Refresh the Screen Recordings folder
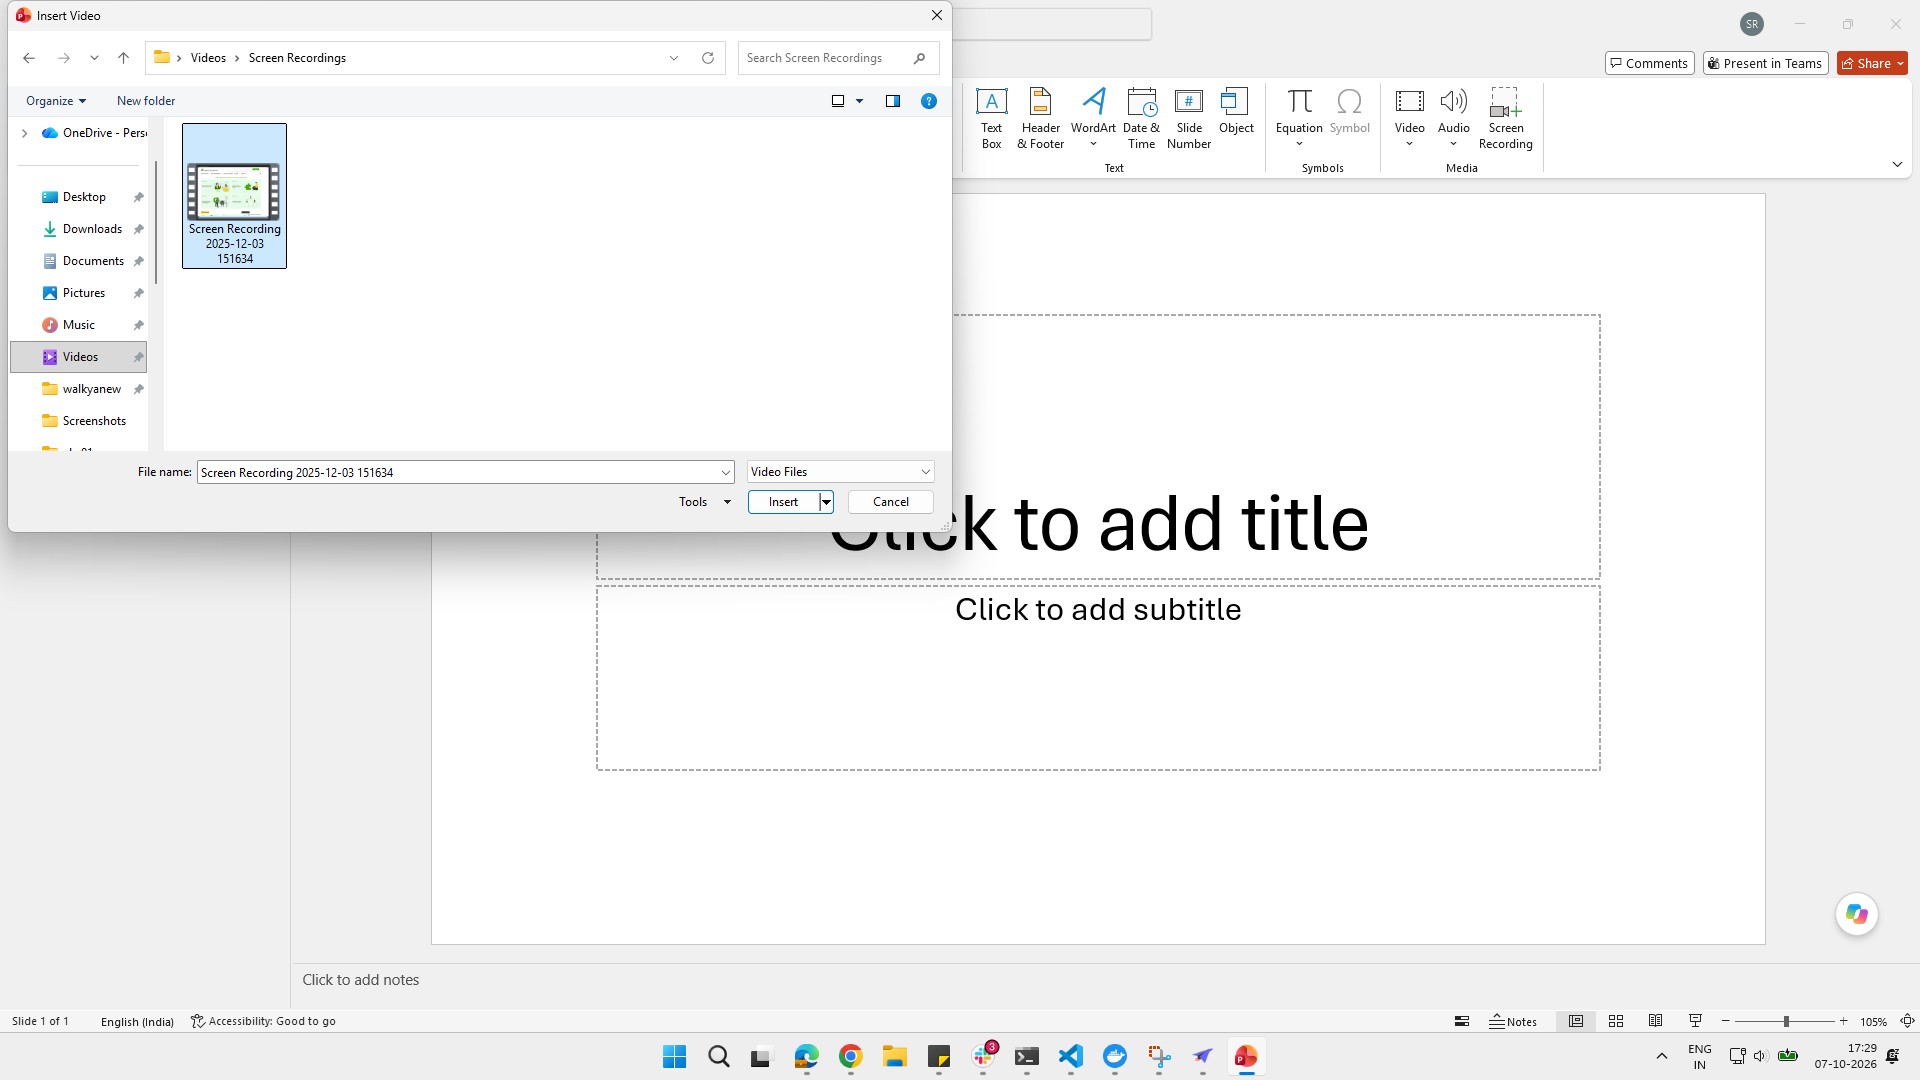The width and height of the screenshot is (1920, 1080). point(708,58)
